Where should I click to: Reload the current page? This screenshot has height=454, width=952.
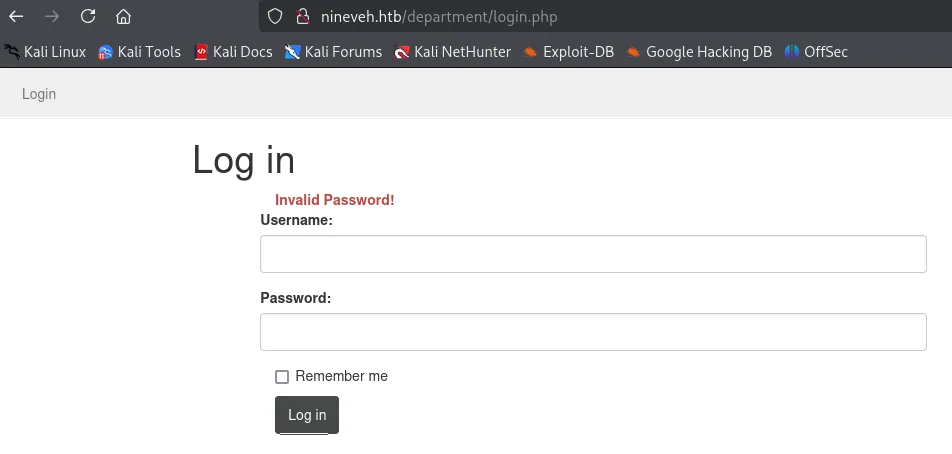[x=88, y=16]
